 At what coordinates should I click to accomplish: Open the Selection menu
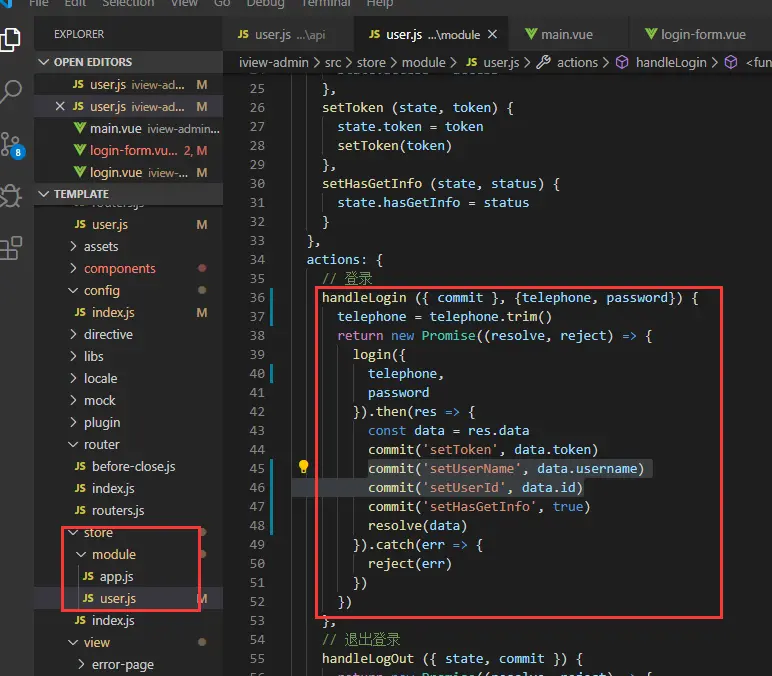coord(128,3)
